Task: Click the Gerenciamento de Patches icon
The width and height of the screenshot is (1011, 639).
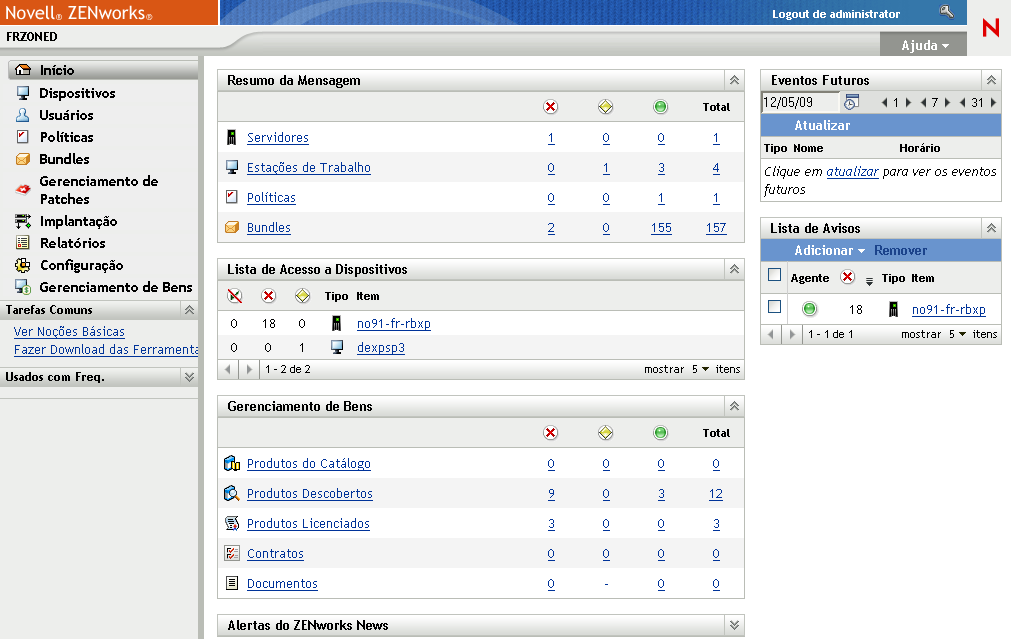Action: click(23, 190)
